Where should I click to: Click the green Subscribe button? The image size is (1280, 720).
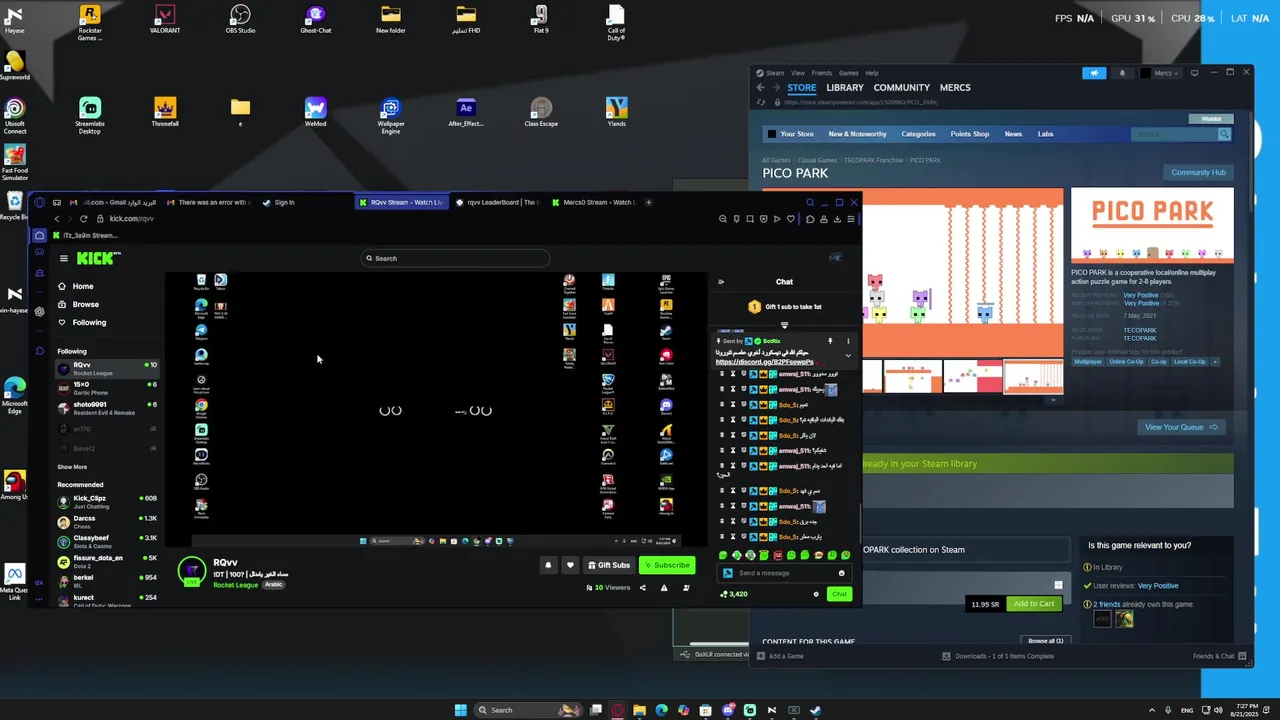coord(667,565)
